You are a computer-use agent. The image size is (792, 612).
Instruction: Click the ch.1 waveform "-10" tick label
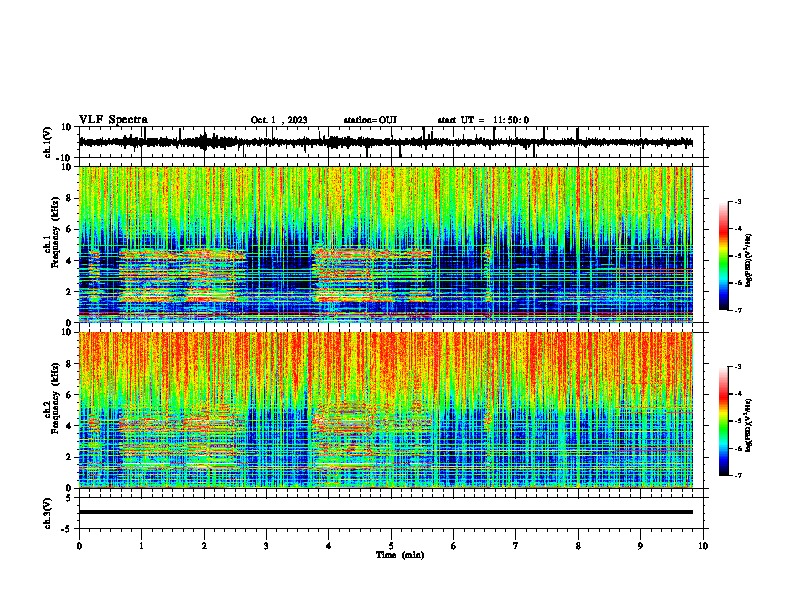[65, 158]
